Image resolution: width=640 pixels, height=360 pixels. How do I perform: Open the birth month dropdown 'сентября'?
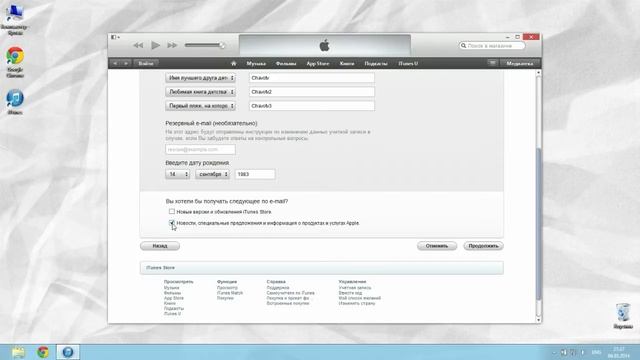click(x=212, y=174)
